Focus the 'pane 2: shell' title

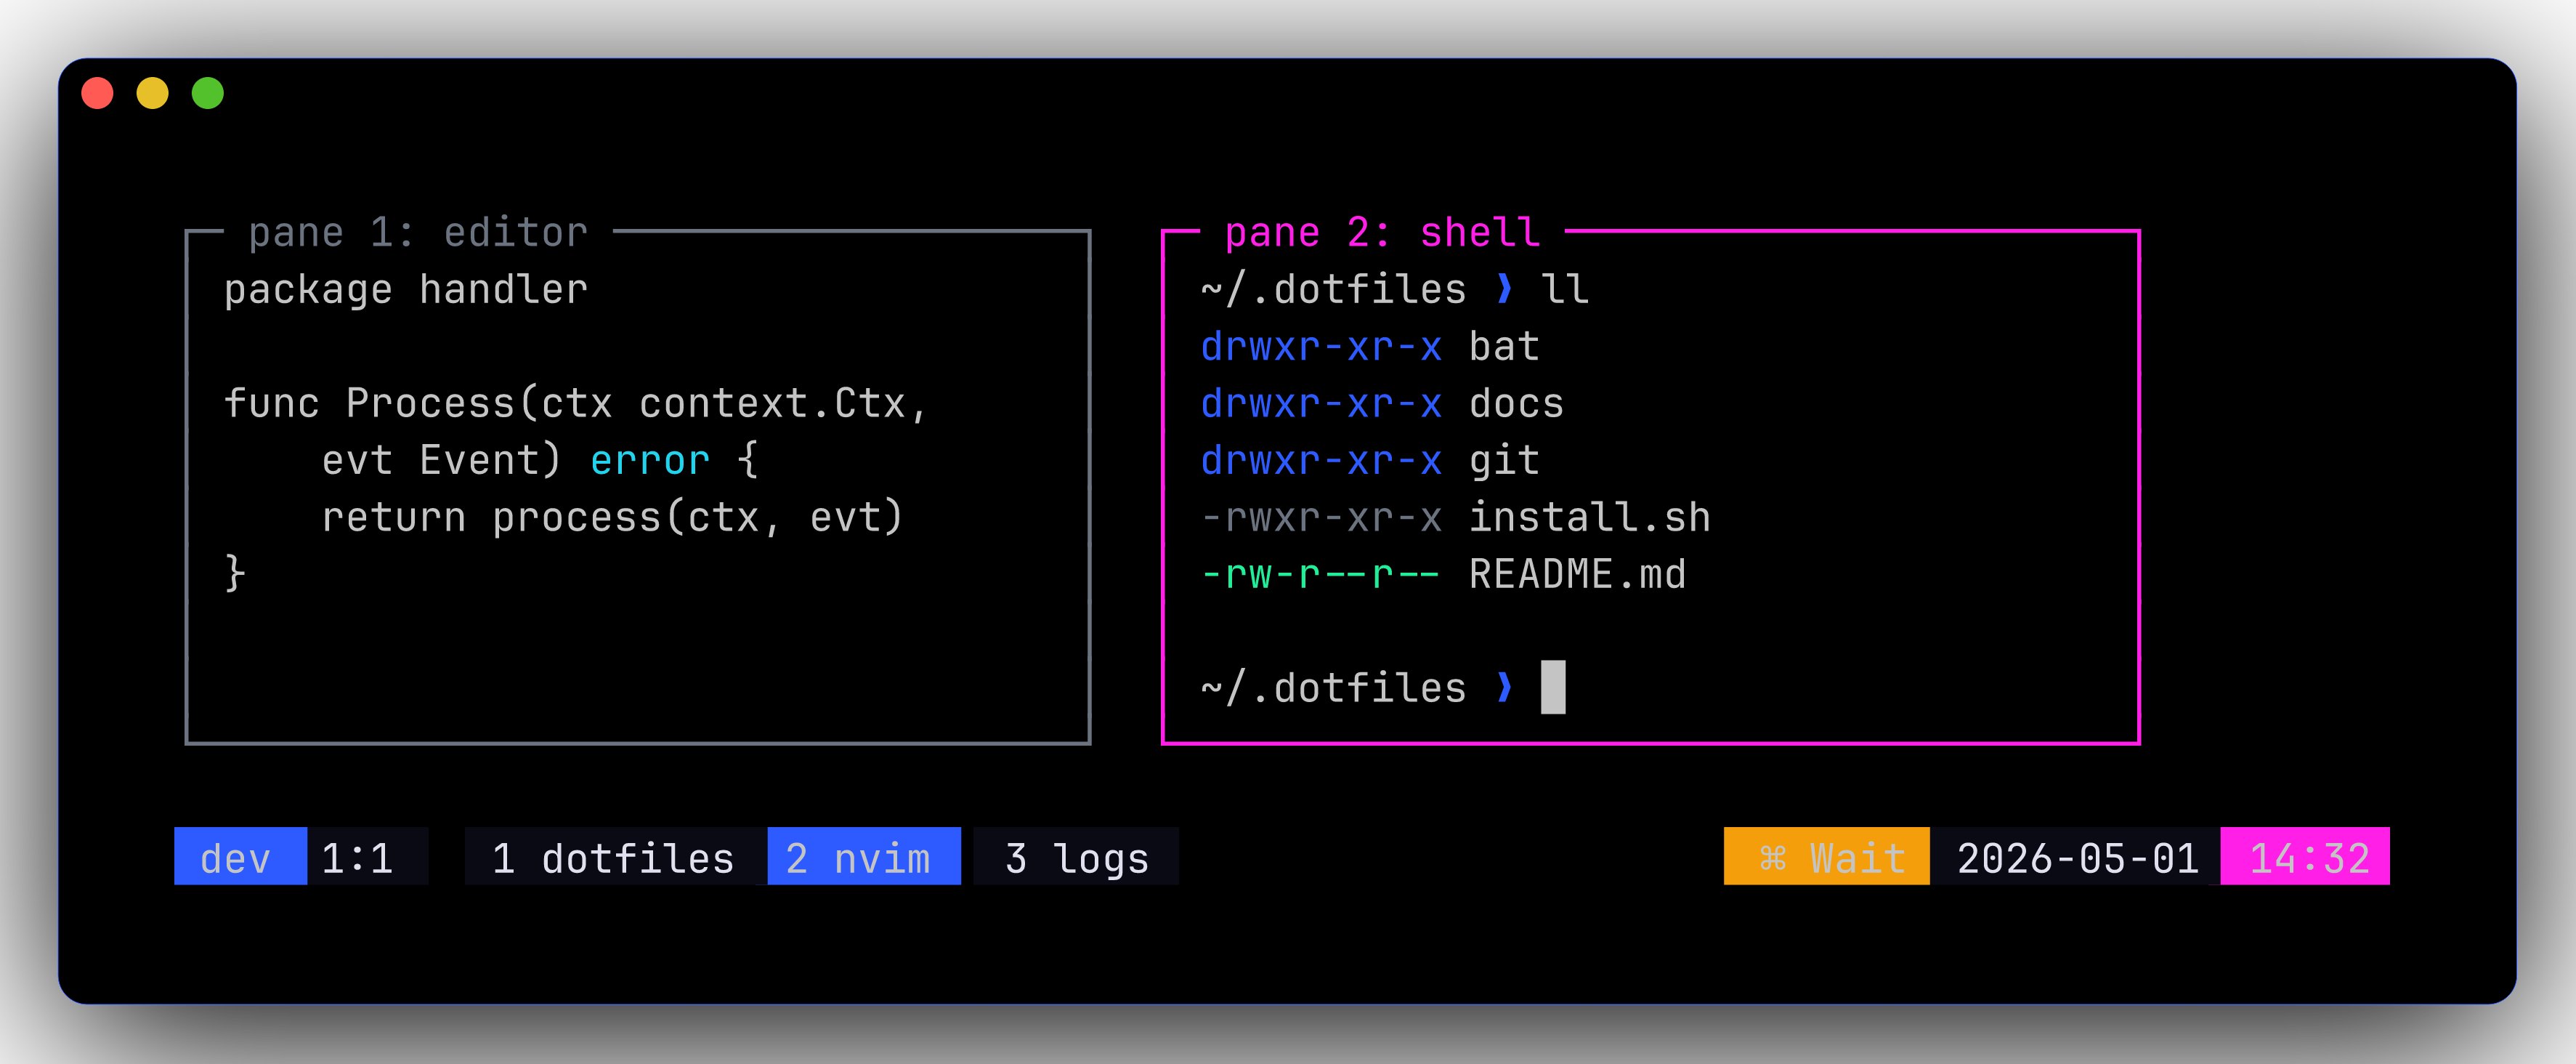tap(1382, 232)
